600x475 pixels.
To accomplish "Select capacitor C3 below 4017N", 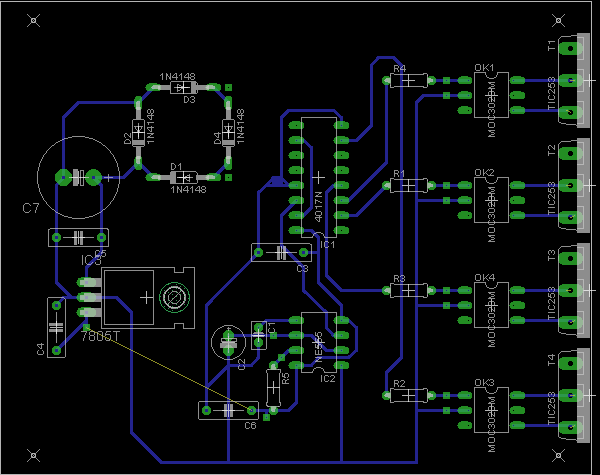I will tap(281, 253).
